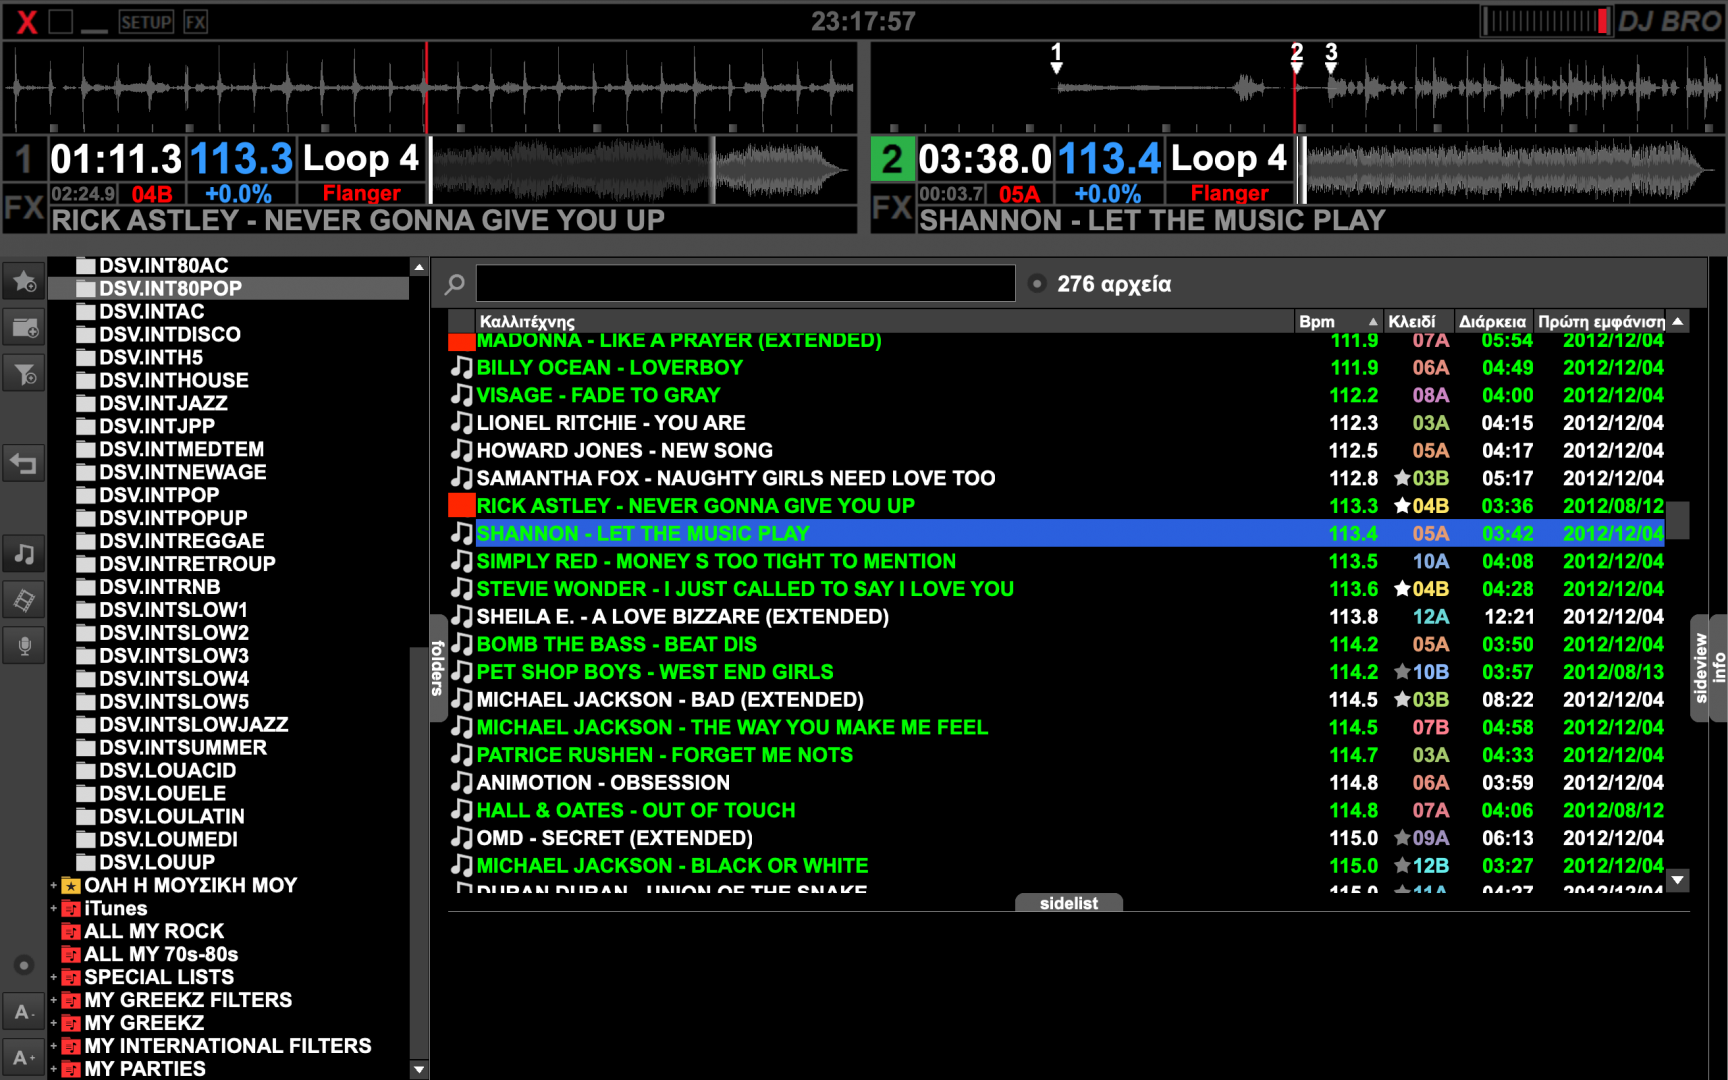Show video files with the film icon

[x=24, y=600]
